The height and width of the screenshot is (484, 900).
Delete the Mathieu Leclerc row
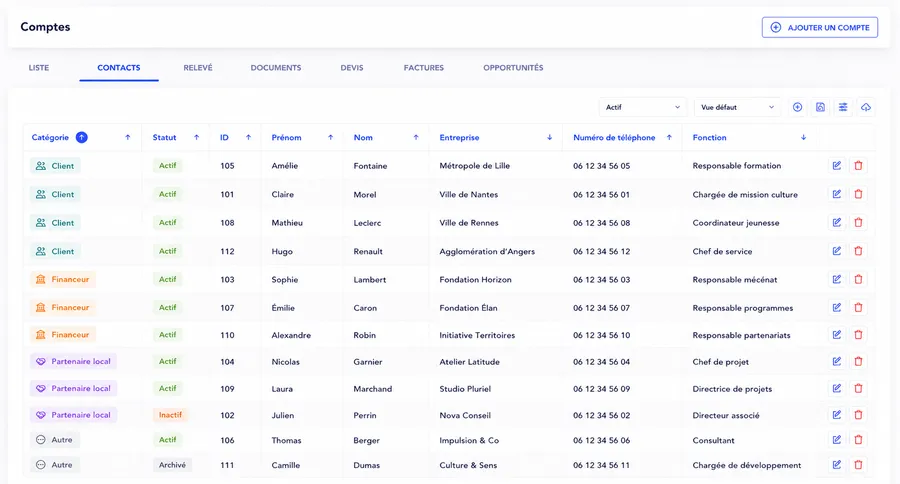coord(858,222)
